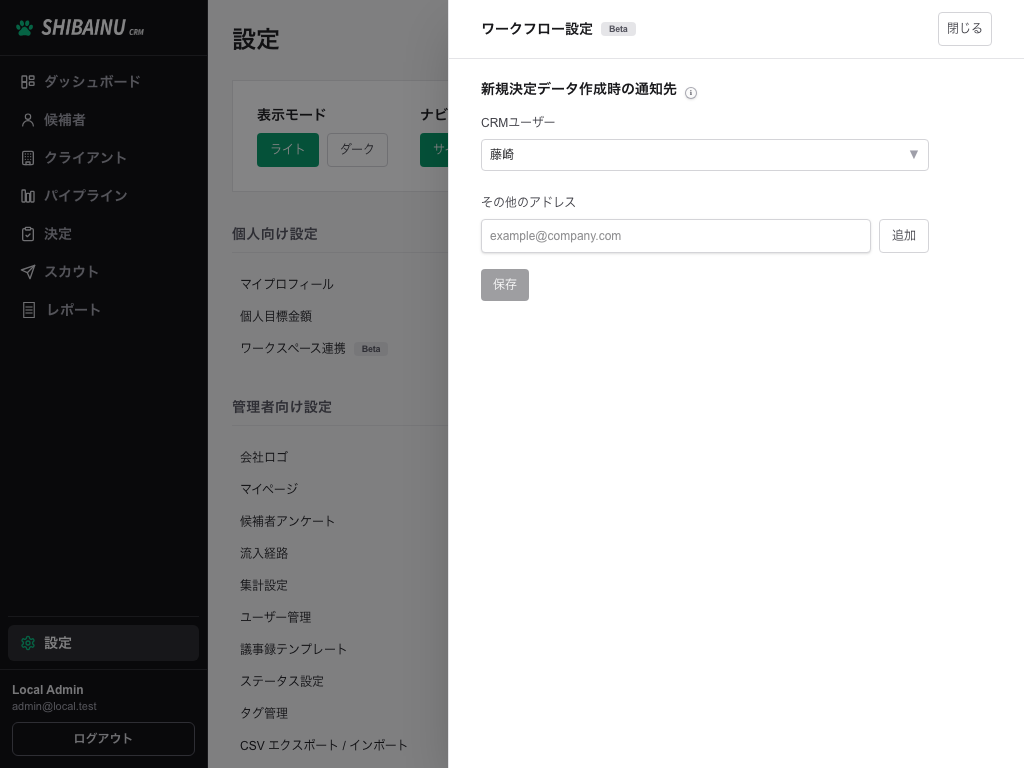Screen dimensions: 1024x768
Task: Click the ログアウト button
Action: pyautogui.click(x=103, y=739)
